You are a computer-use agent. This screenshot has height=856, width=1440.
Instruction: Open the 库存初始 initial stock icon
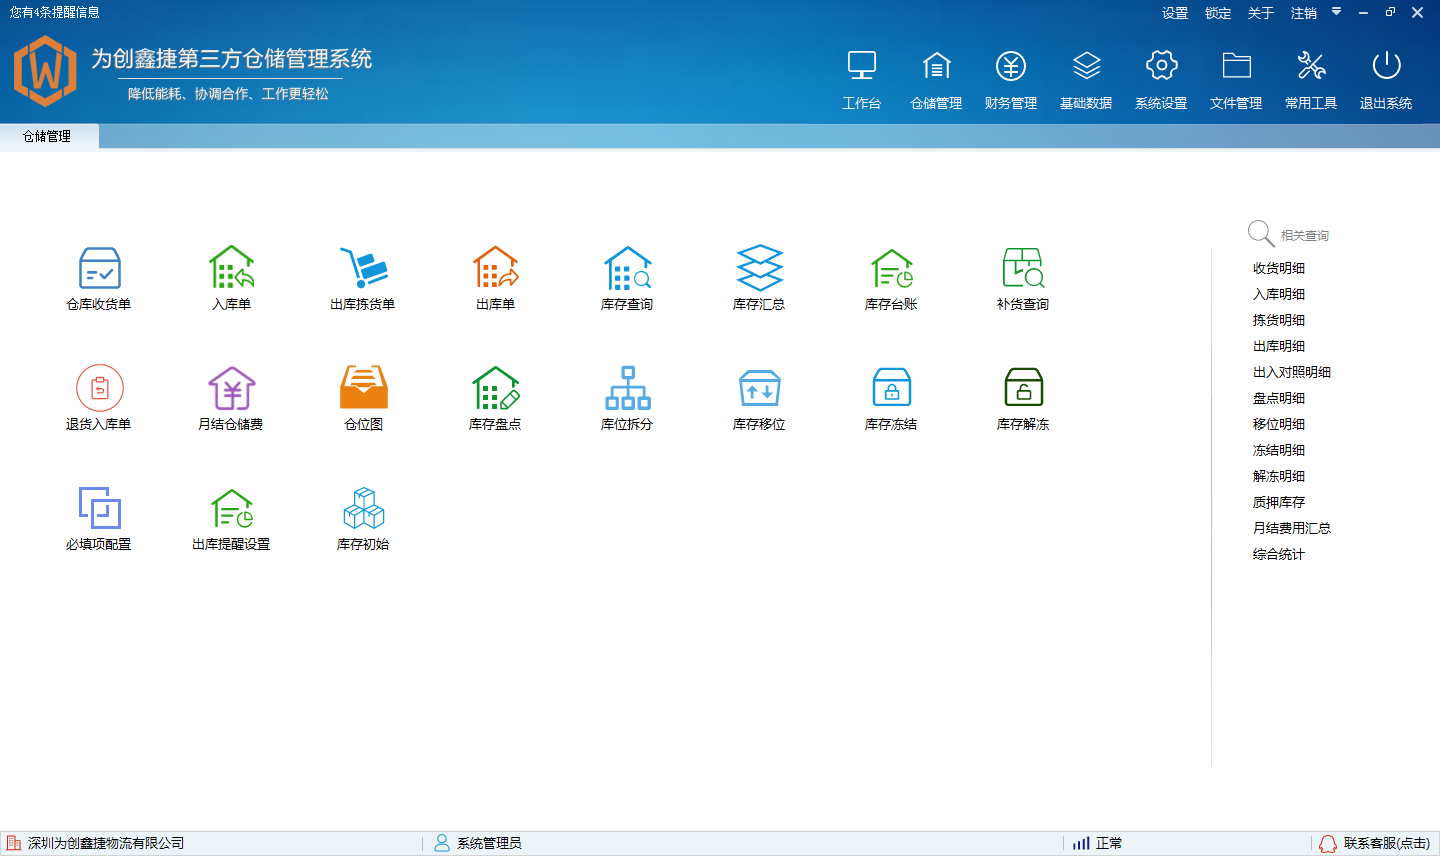pyautogui.click(x=364, y=508)
